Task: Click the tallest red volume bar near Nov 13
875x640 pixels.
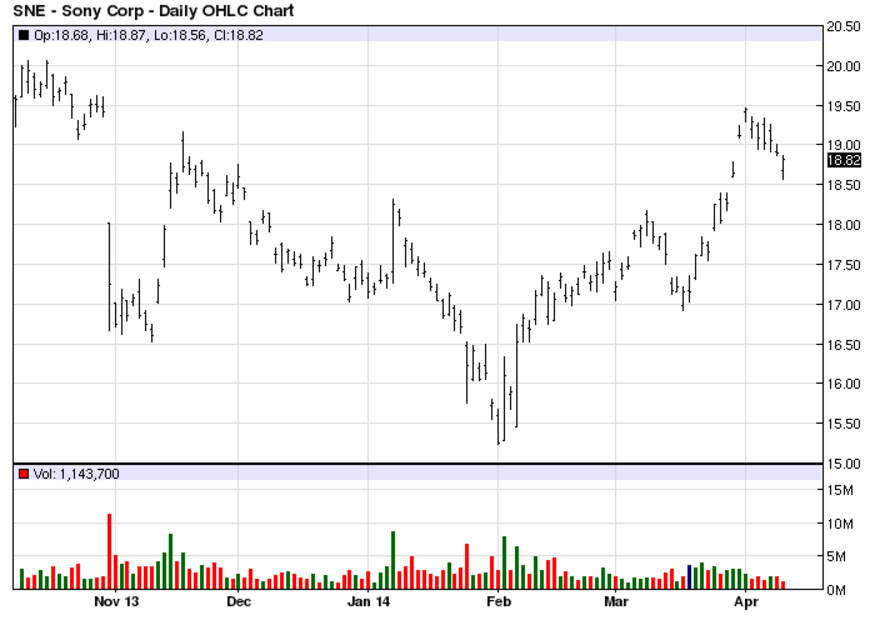Action: (x=109, y=551)
